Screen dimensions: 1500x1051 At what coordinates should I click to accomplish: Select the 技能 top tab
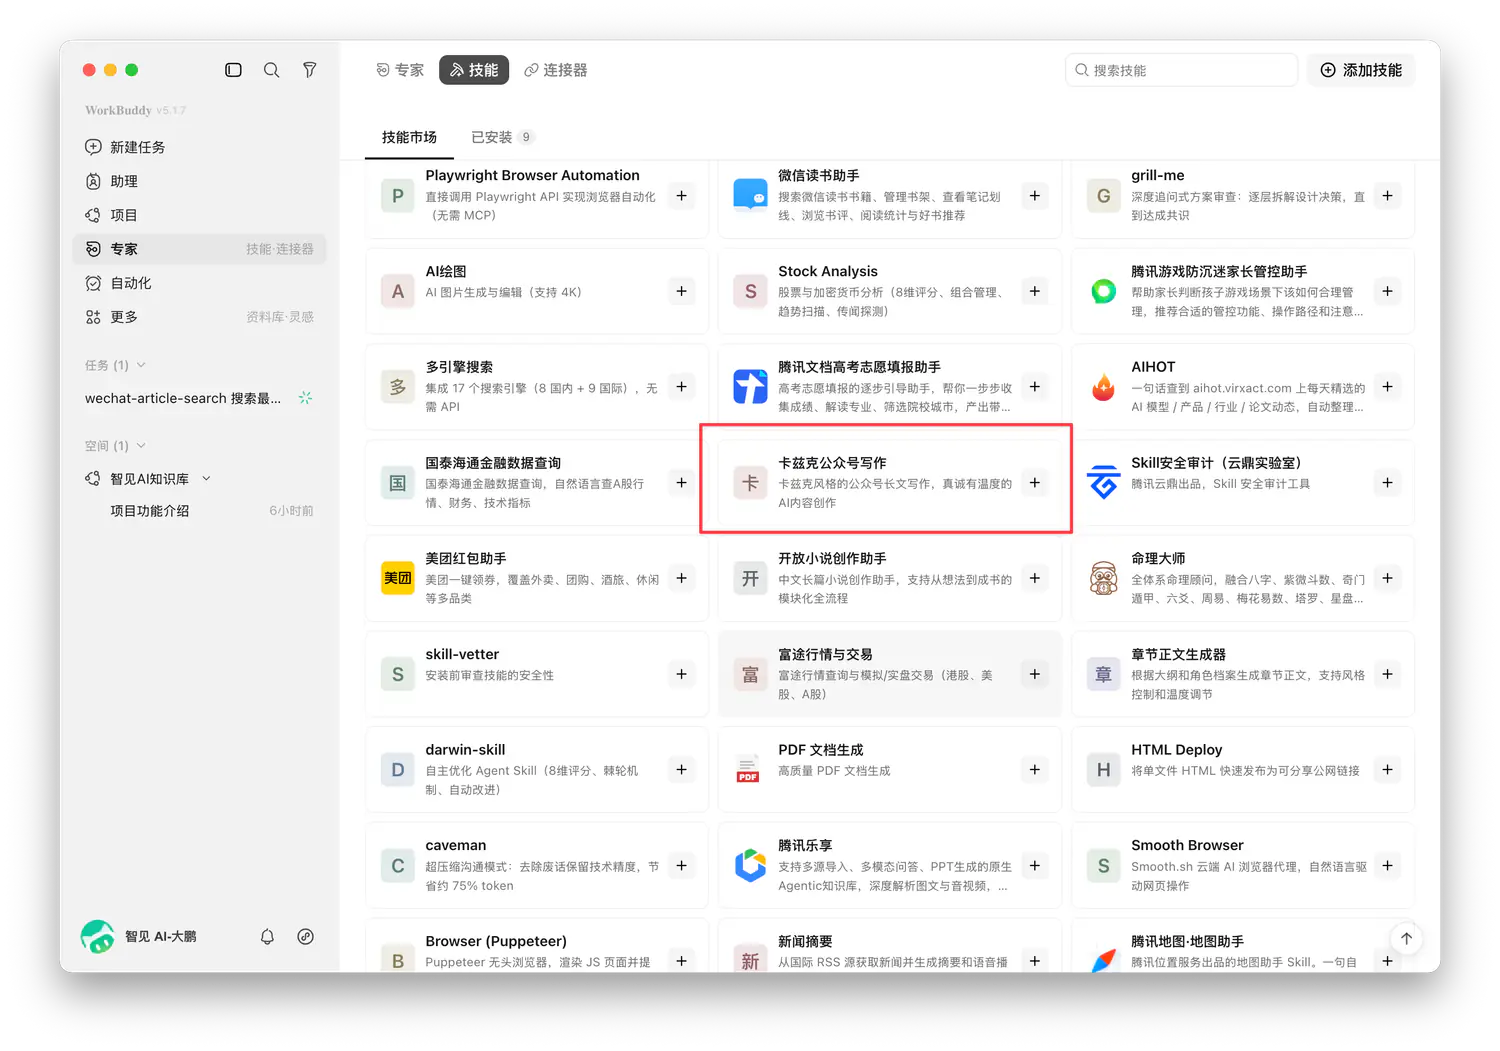(x=474, y=70)
